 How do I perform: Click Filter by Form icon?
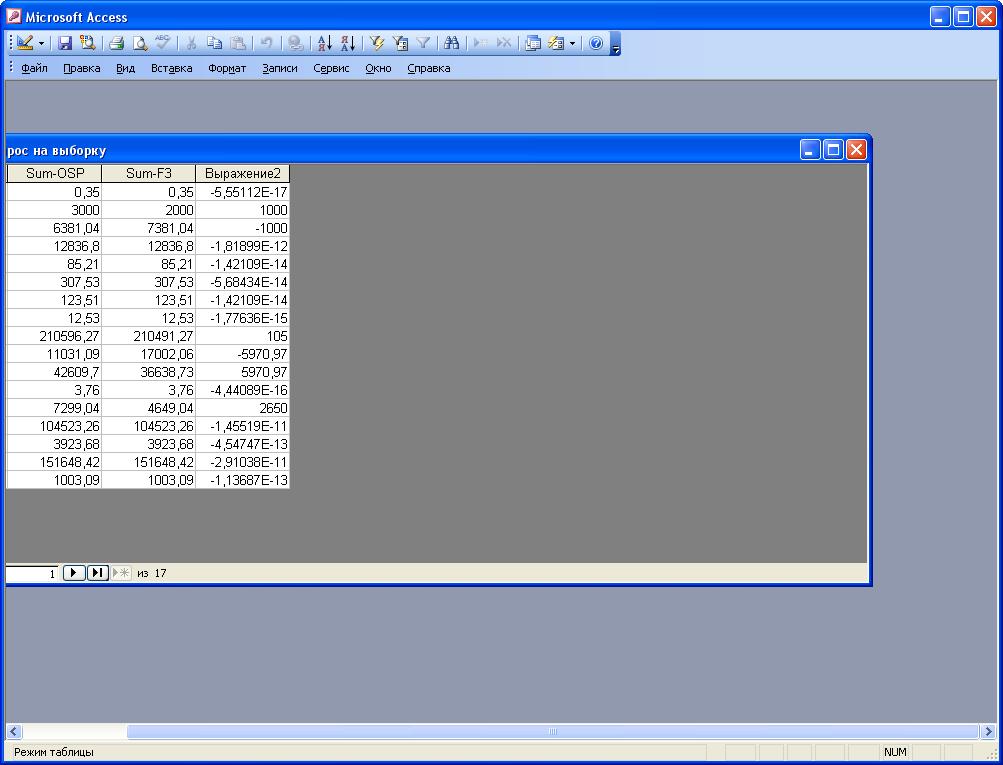coord(400,43)
